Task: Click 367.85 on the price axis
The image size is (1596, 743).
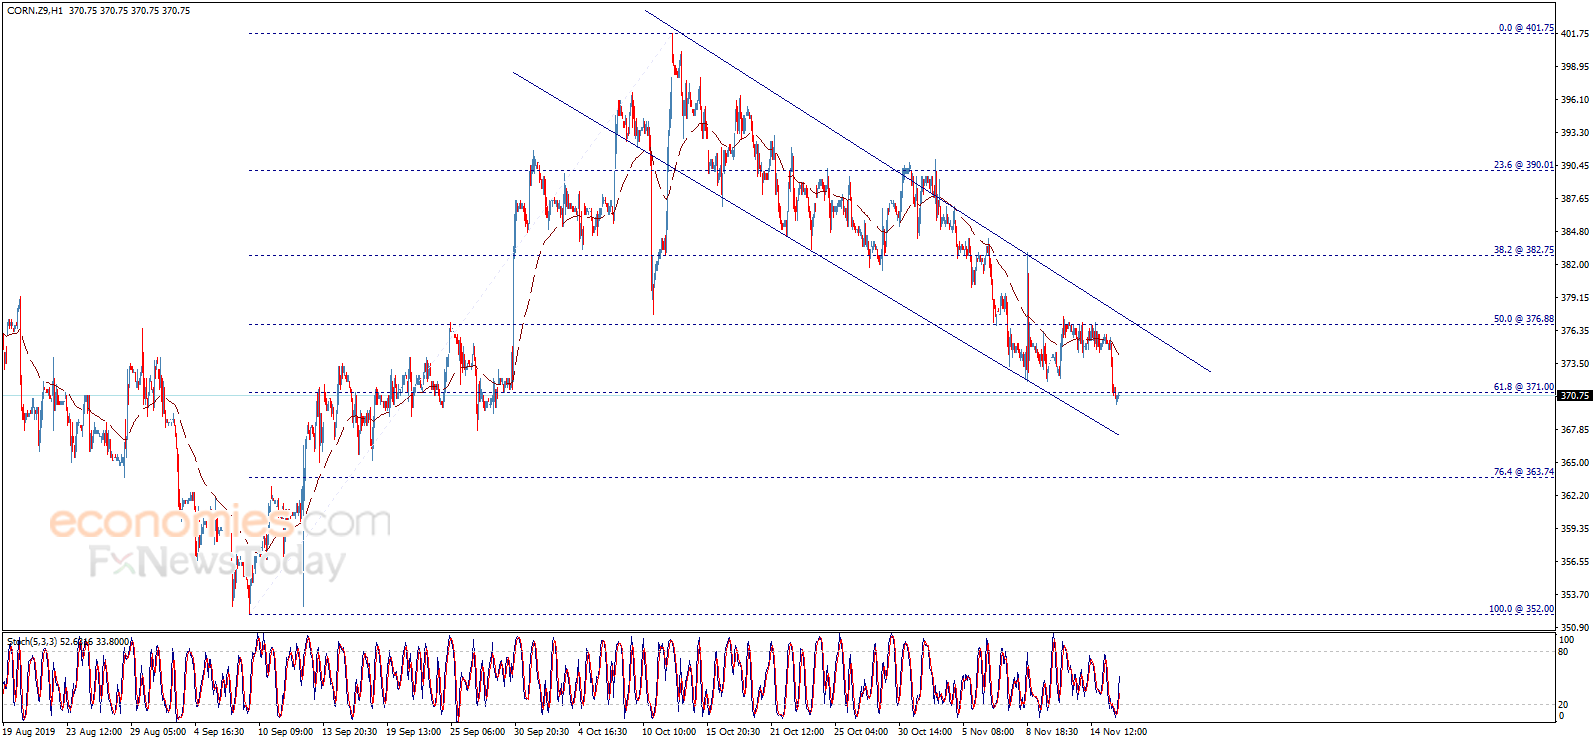Action: pyautogui.click(x=1574, y=430)
